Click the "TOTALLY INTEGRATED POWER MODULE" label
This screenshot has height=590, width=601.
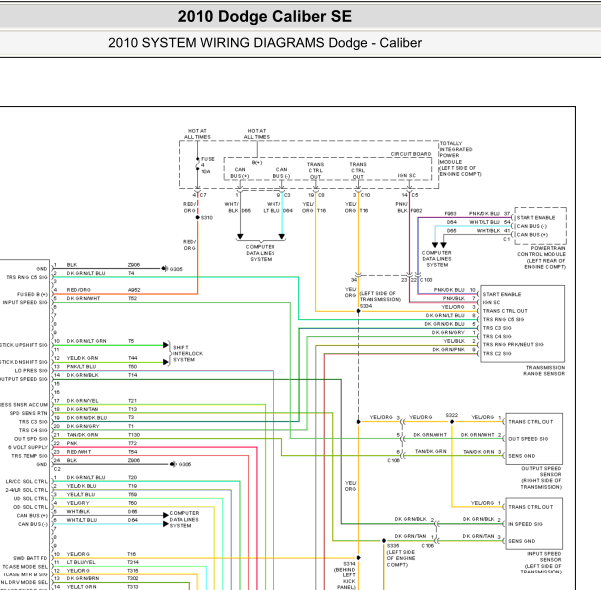(x=456, y=153)
